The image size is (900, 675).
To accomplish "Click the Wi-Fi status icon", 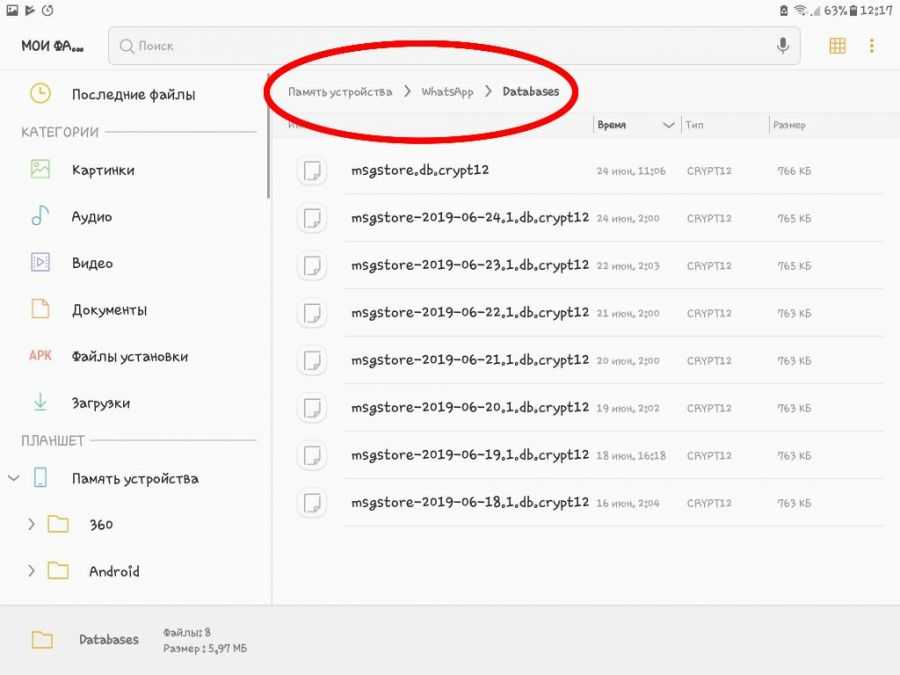I will pyautogui.click(x=801, y=10).
